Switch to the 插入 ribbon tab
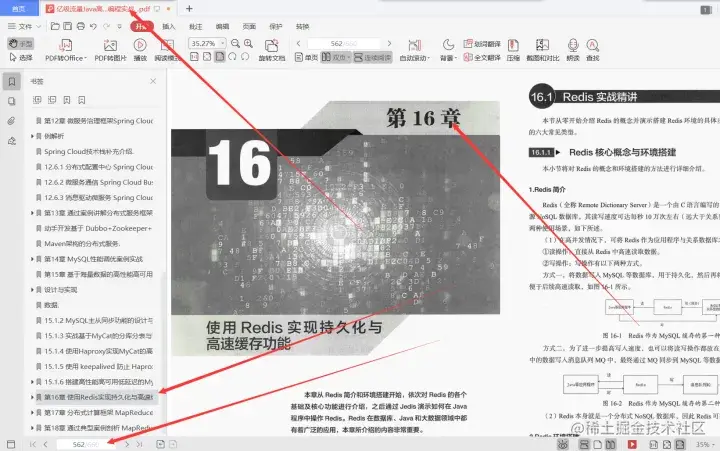The width and height of the screenshot is (720, 451). click(169, 27)
